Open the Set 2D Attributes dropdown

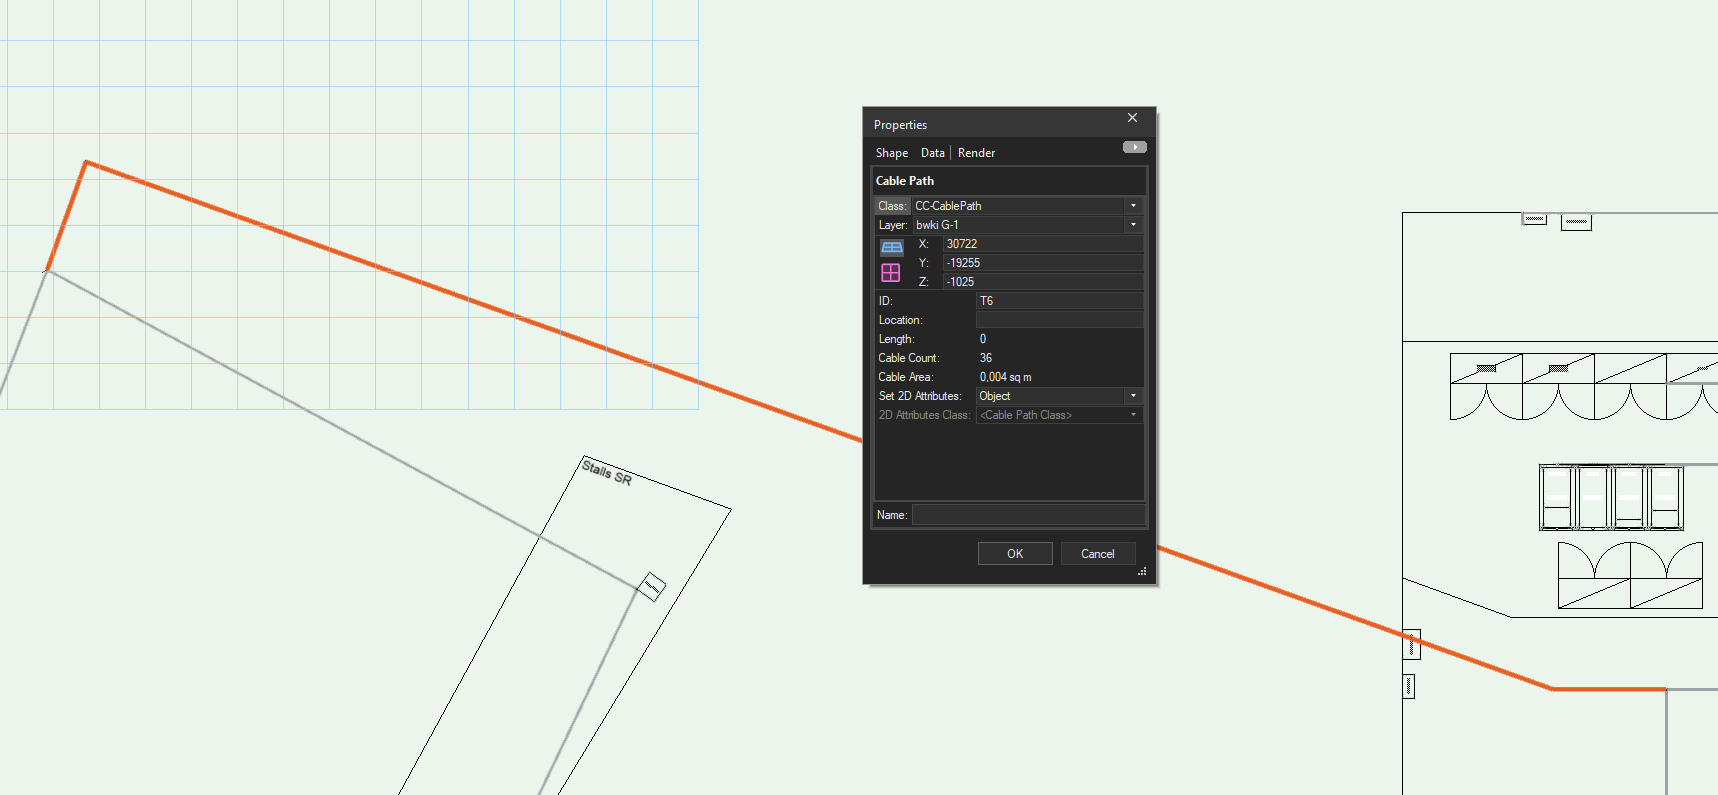tap(1059, 396)
